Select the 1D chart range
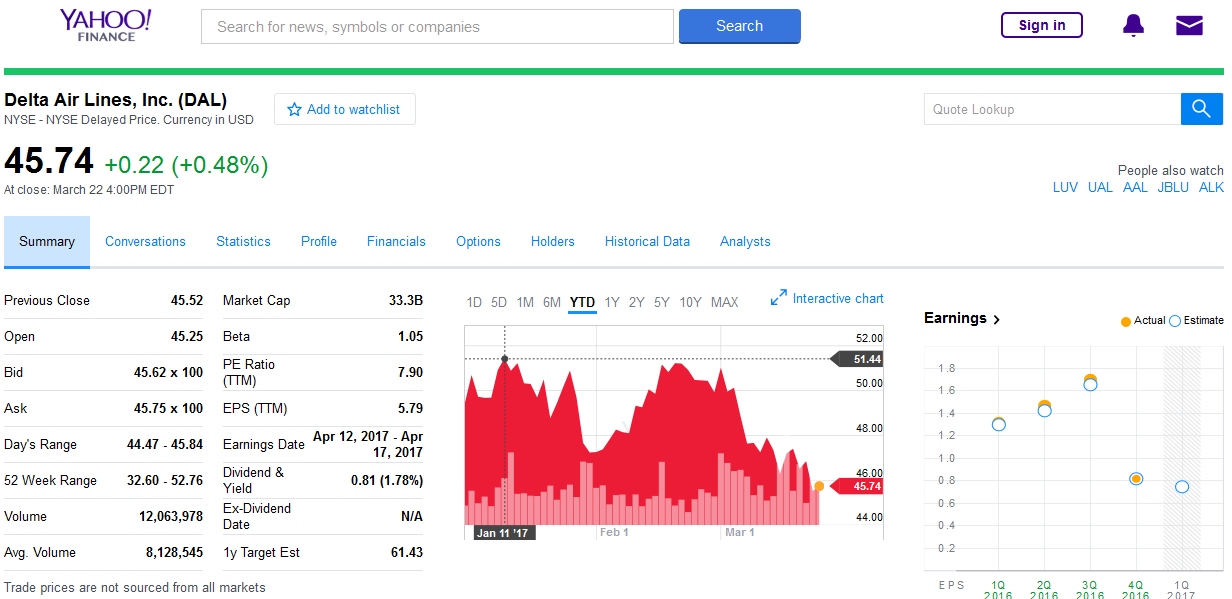1232x599 pixels. [474, 302]
